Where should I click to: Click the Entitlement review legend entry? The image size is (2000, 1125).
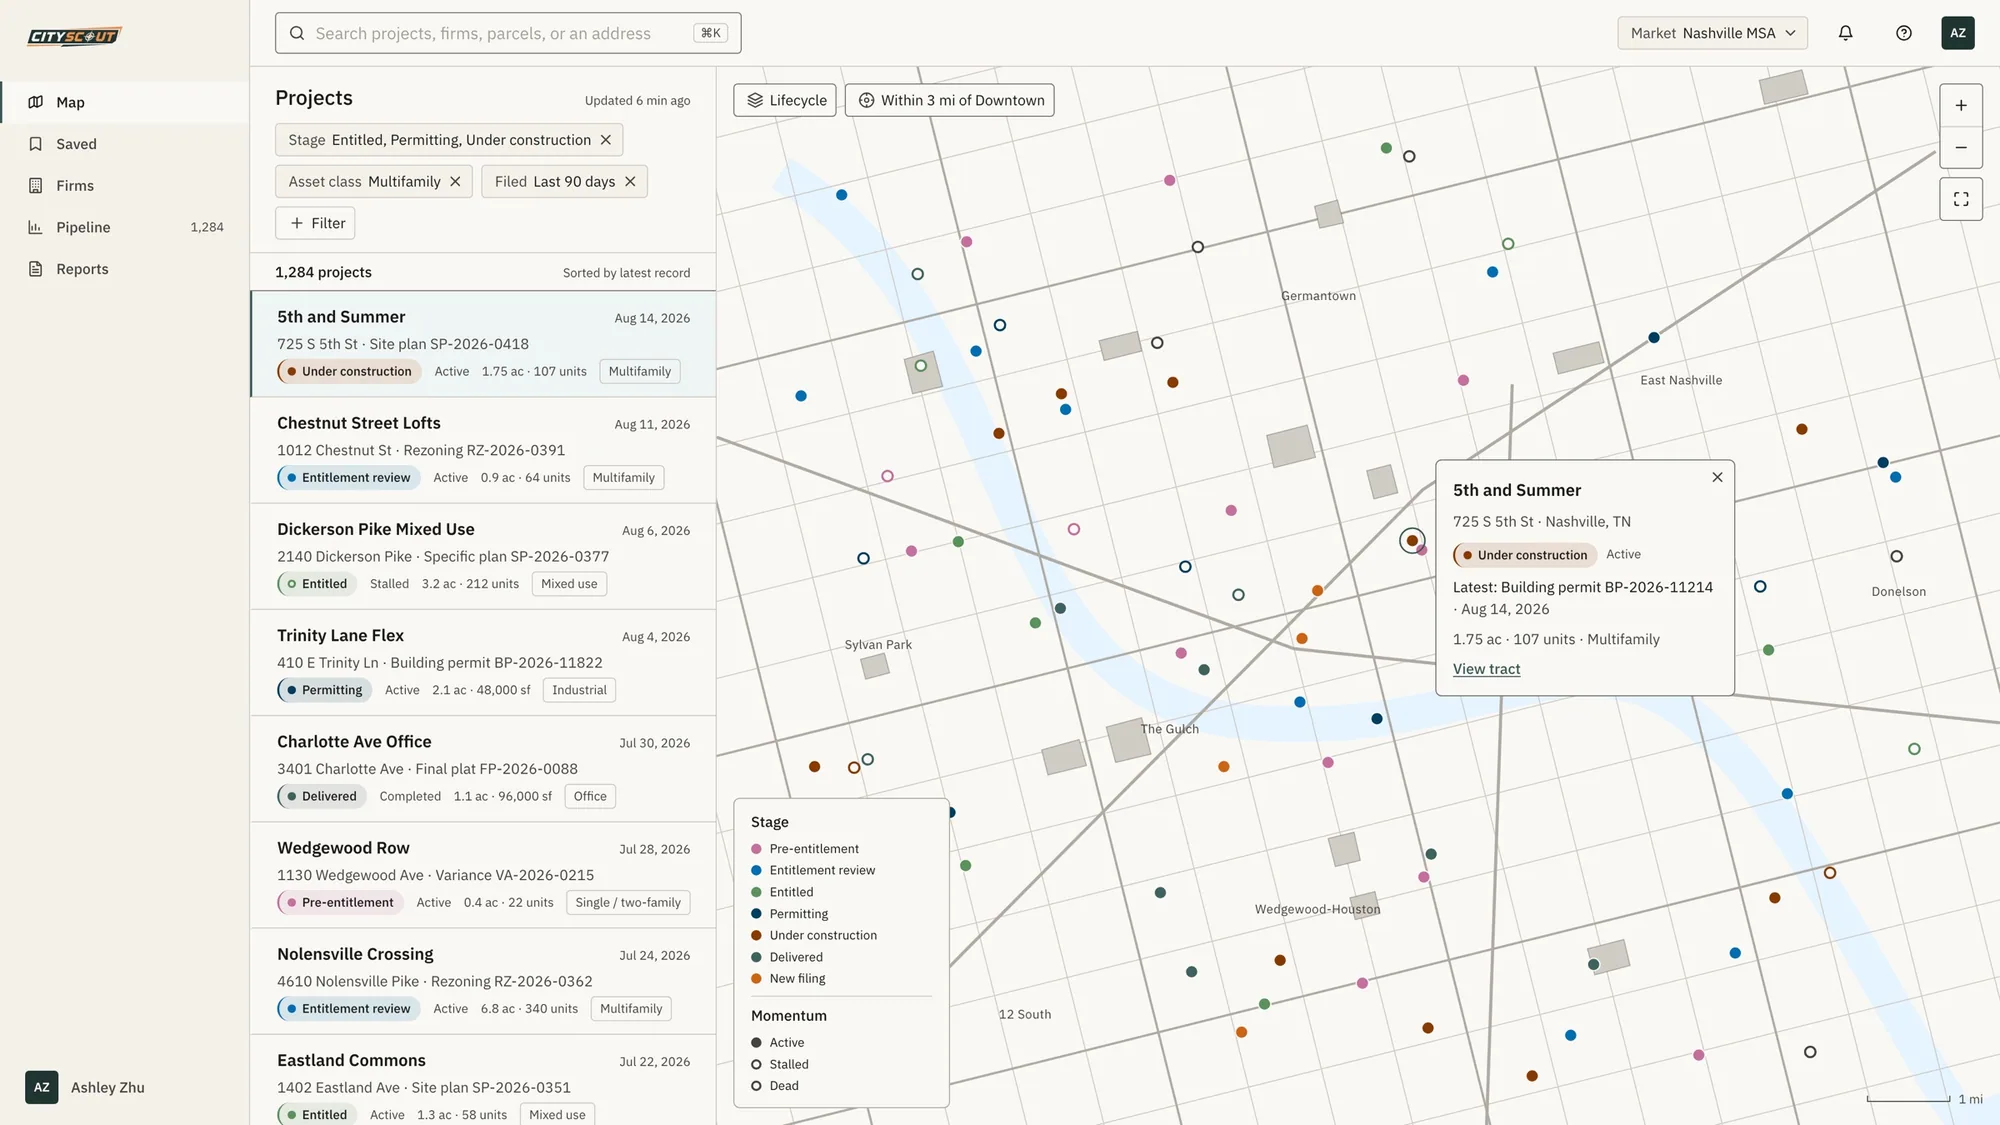(x=812, y=870)
